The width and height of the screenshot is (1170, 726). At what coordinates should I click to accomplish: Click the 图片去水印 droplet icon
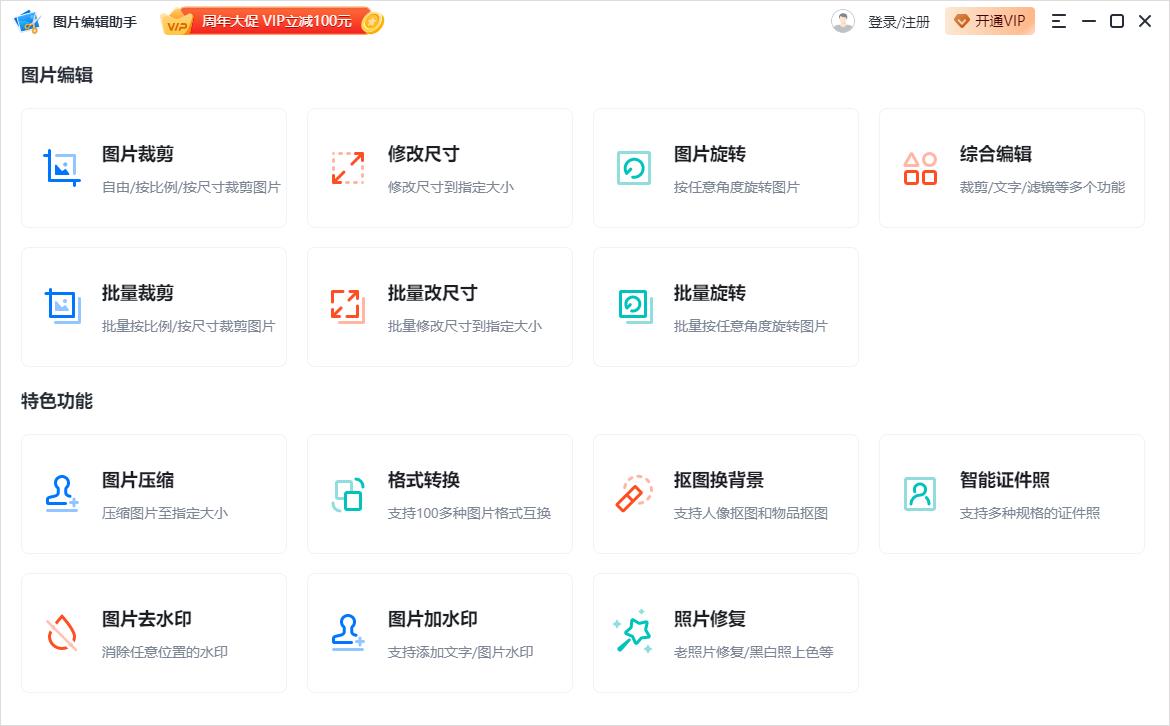point(62,633)
